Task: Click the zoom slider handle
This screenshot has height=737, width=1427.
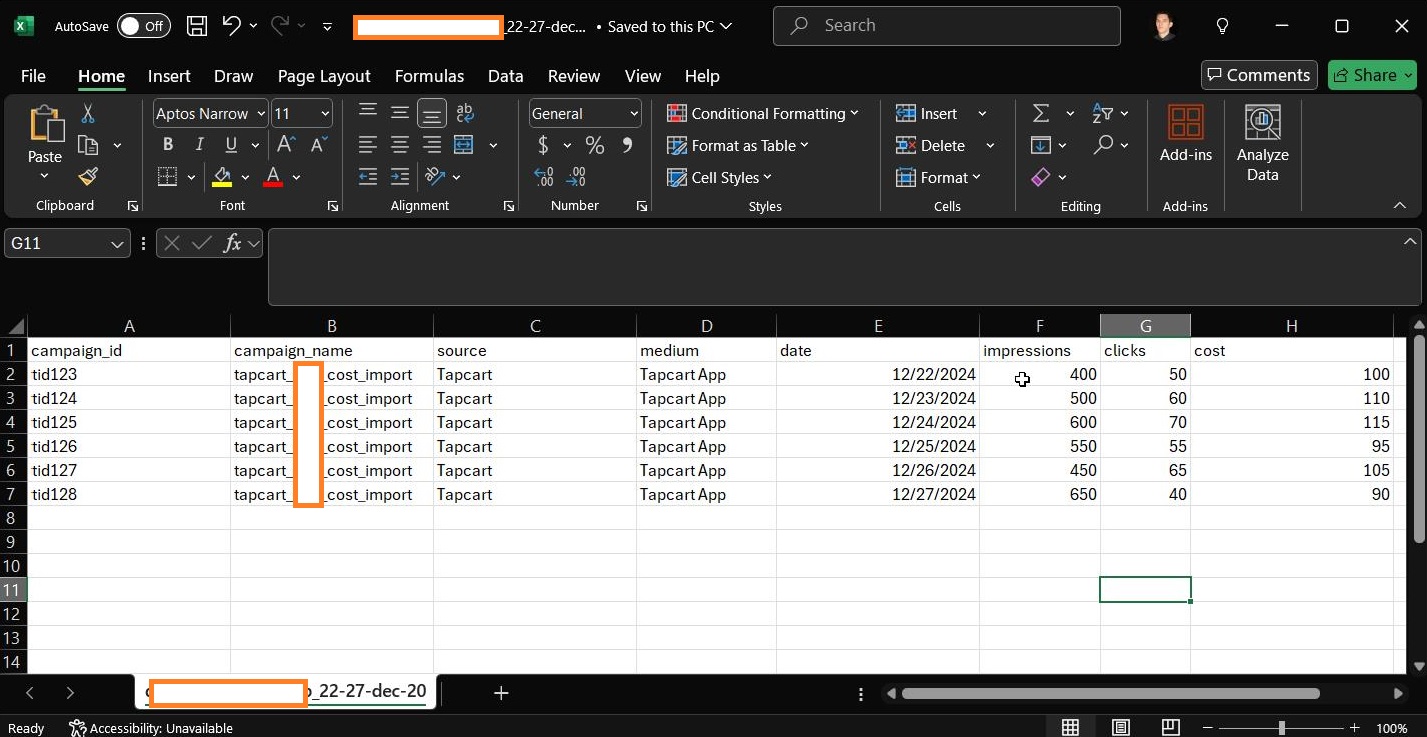Action: click(1282, 728)
